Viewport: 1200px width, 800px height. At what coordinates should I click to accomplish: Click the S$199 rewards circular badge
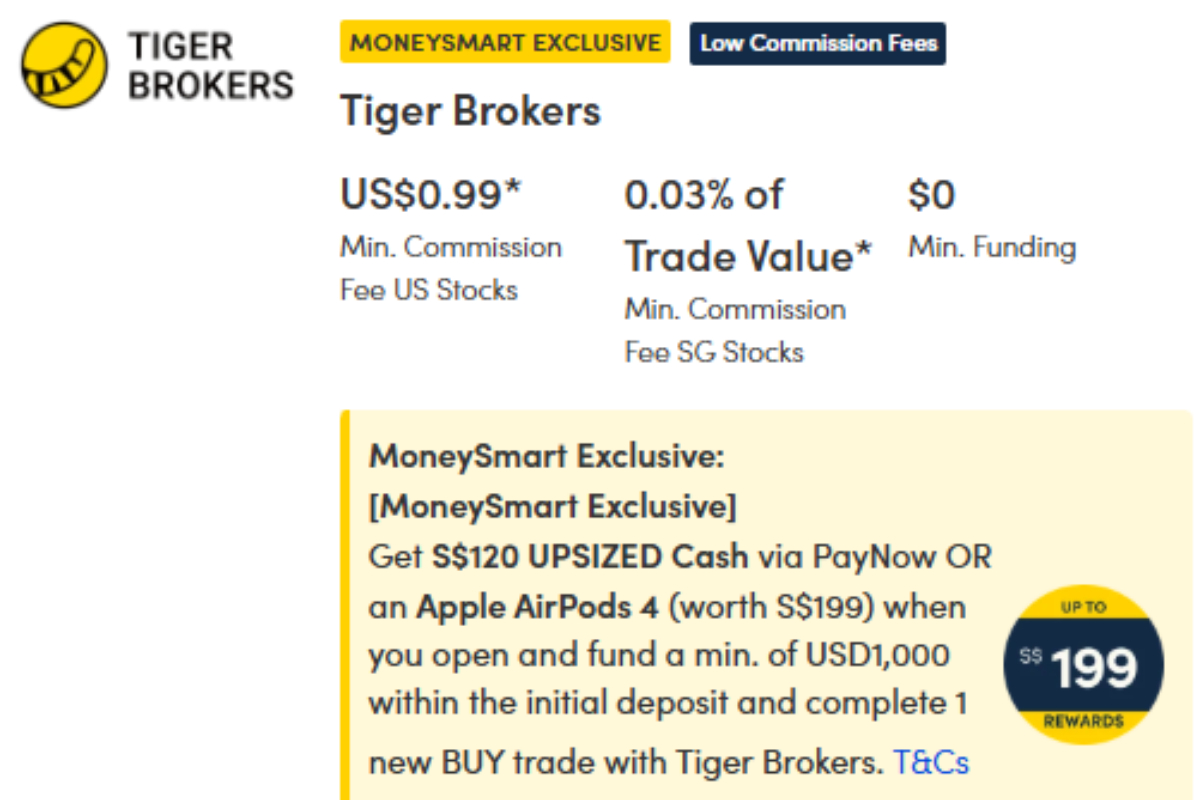tap(1083, 665)
